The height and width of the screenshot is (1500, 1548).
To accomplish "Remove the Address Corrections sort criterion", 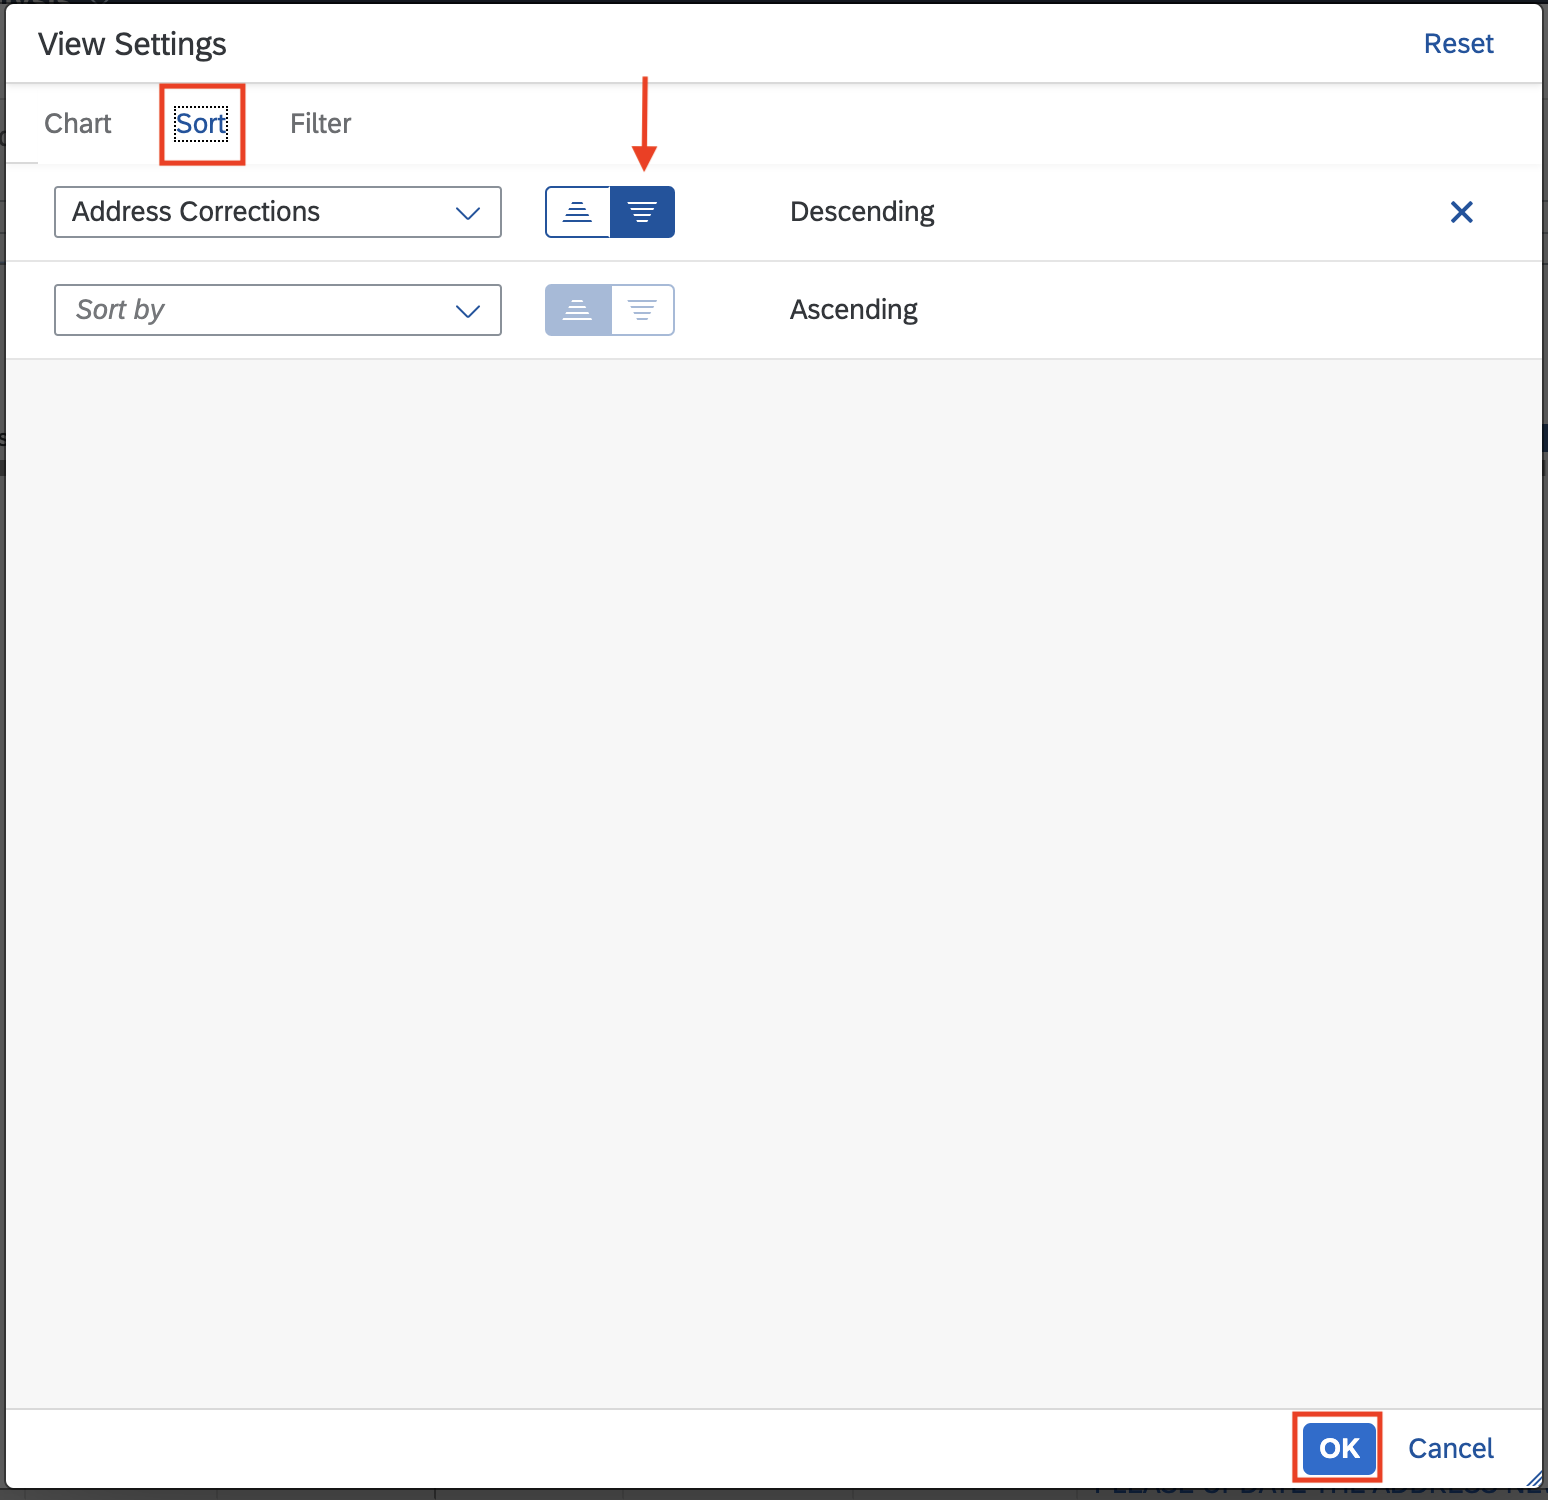I will (x=1461, y=212).
